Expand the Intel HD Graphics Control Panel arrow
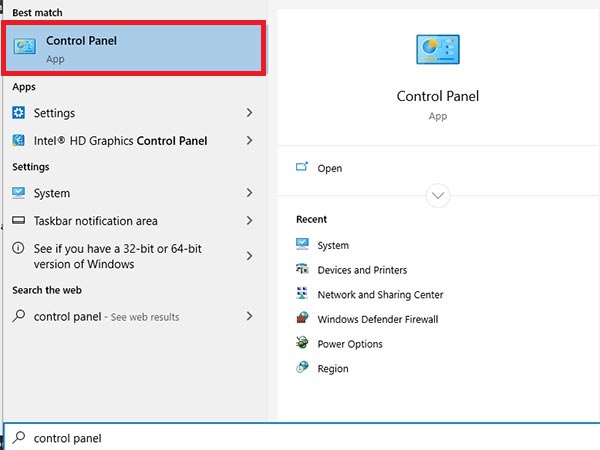 point(249,140)
